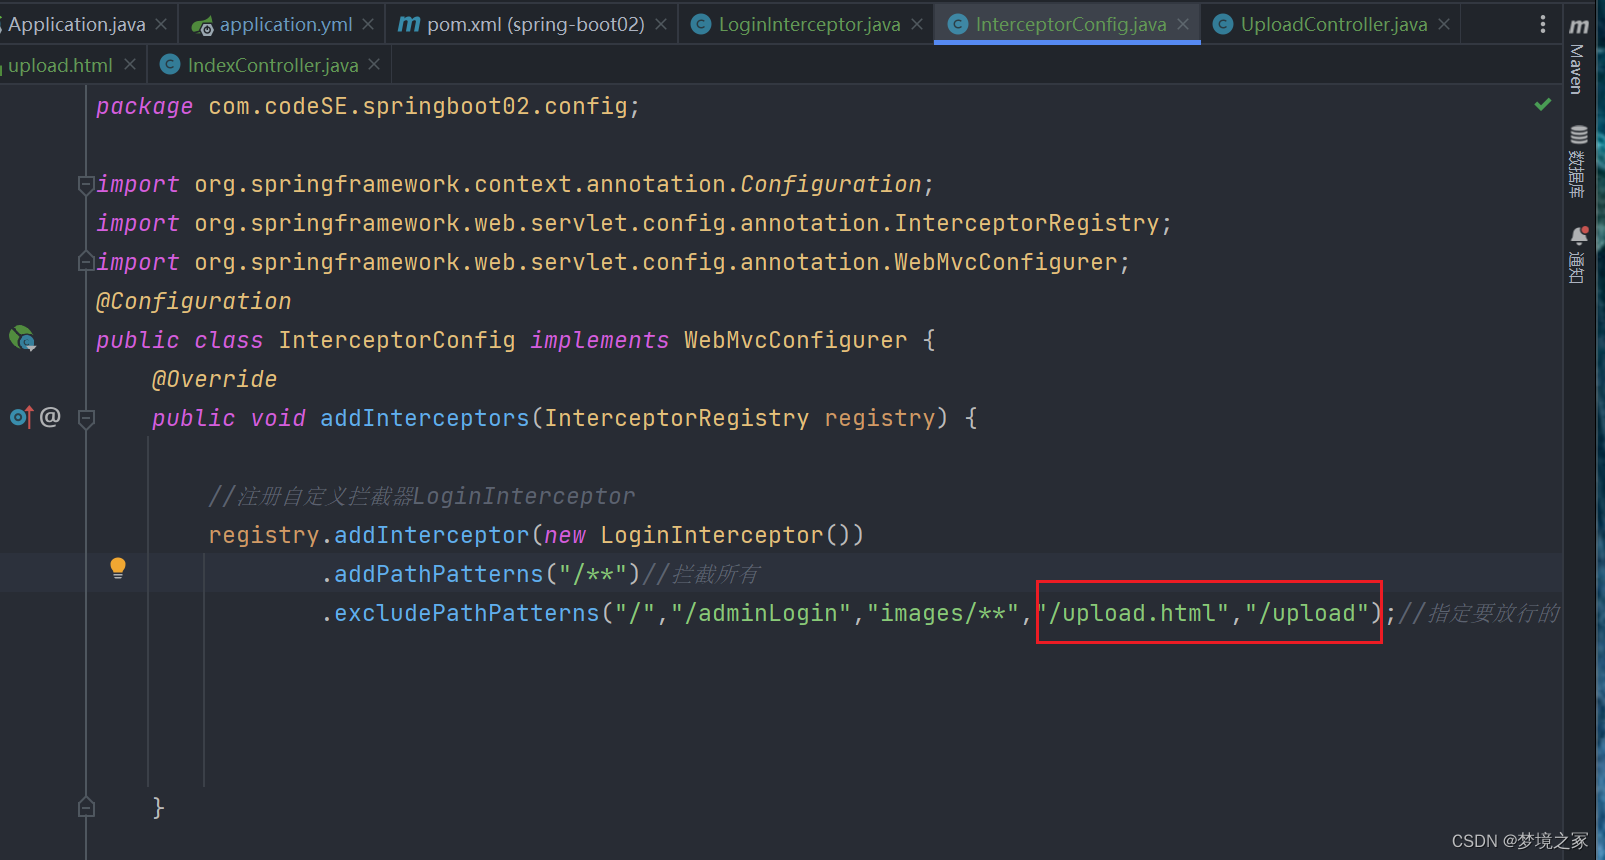Click the class icon on the InterceptorConfig.java tab
The width and height of the screenshot is (1605, 860).
tap(958, 24)
